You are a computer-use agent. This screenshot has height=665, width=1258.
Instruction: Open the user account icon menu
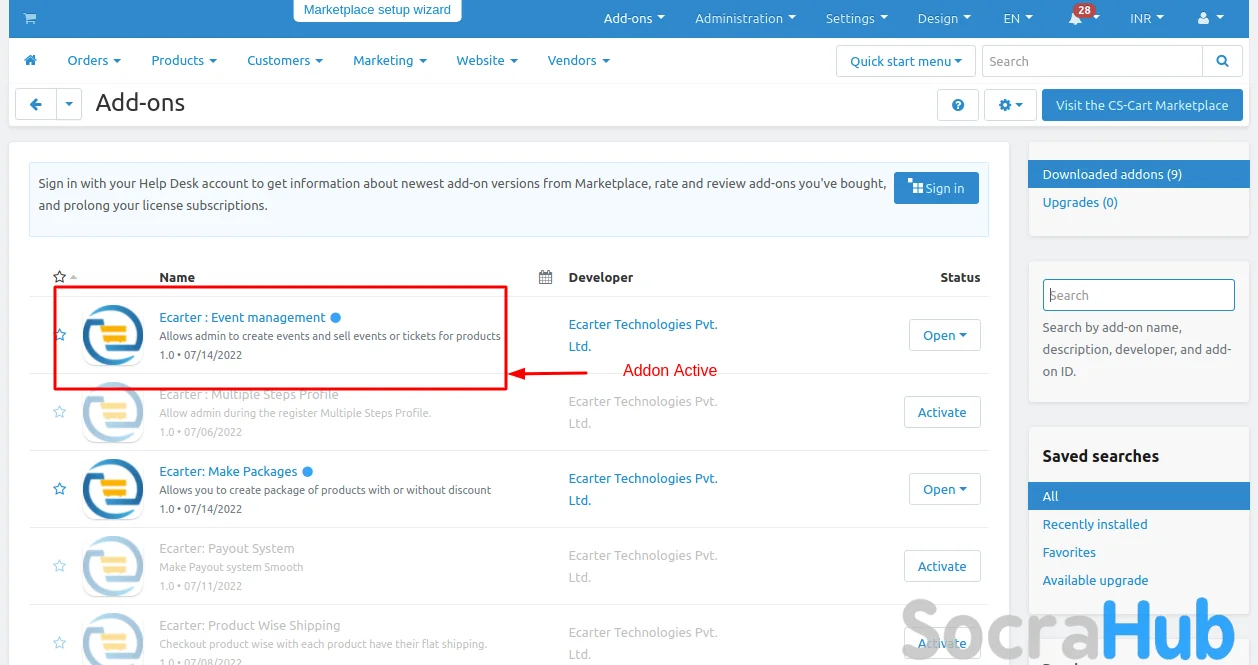click(1208, 19)
